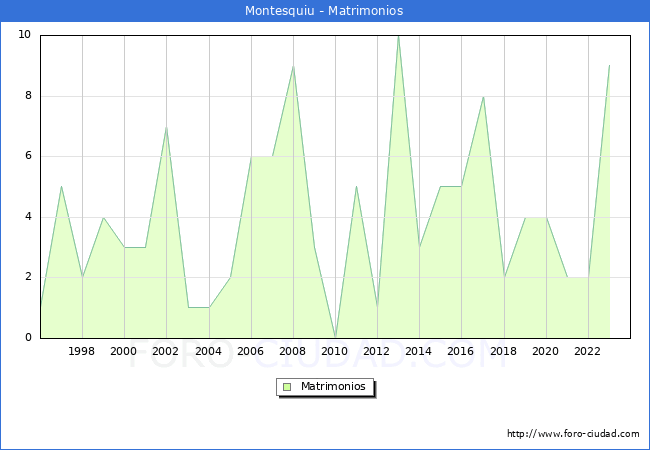Click the y-axis label 0
650x450 pixels.
point(28,337)
